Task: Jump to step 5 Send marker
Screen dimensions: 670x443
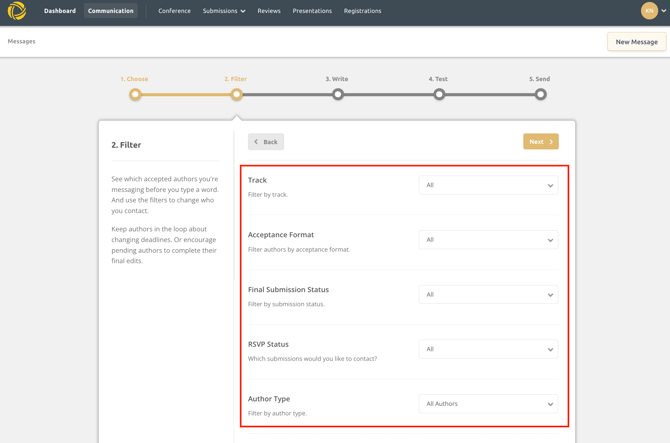Action: tap(540, 94)
